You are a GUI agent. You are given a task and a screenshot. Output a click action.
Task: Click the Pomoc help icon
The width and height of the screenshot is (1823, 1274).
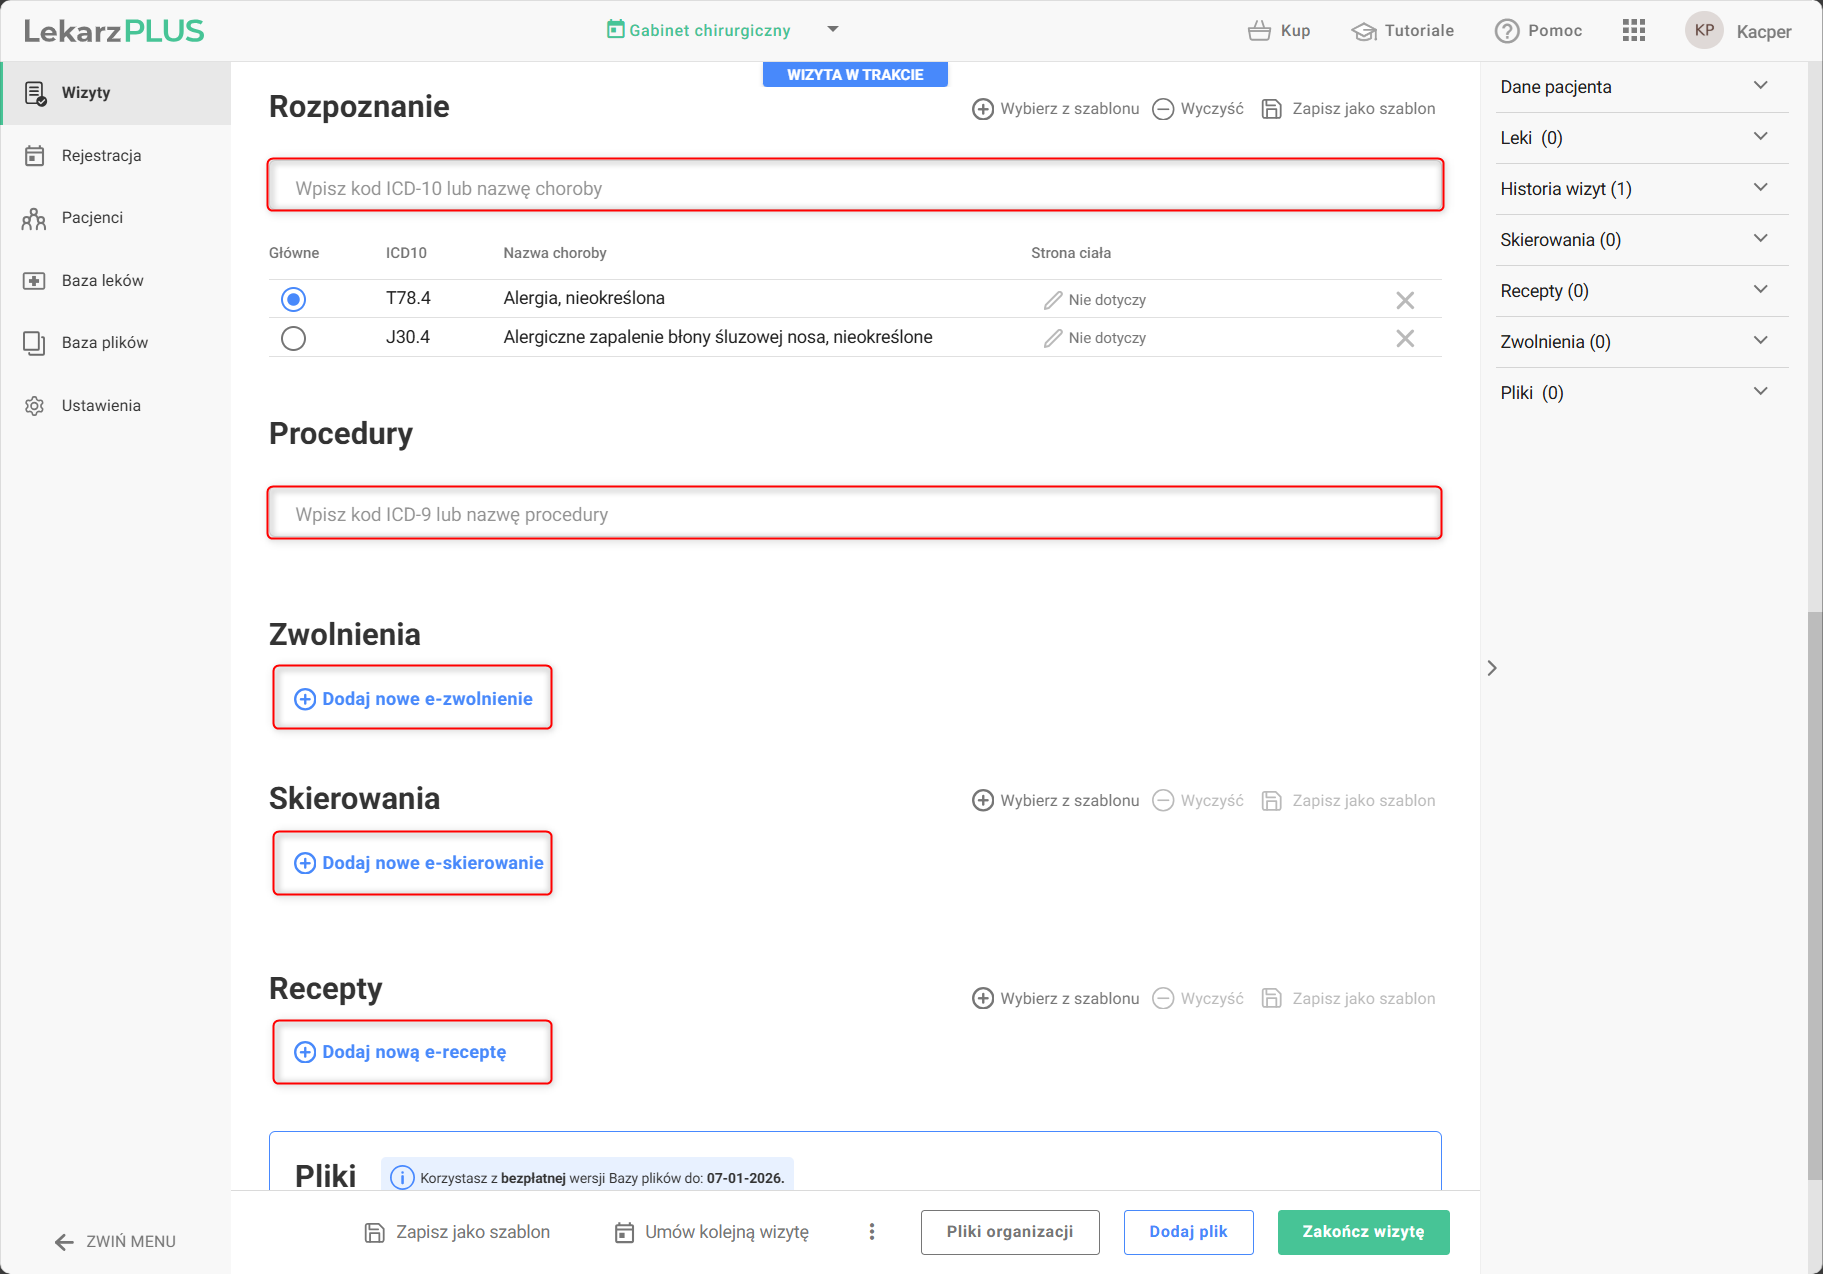[x=1506, y=31]
